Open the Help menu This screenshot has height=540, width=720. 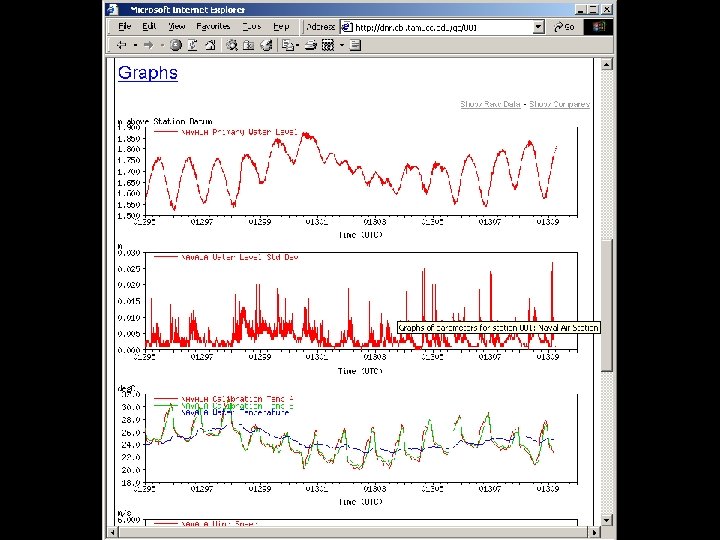coord(281,27)
